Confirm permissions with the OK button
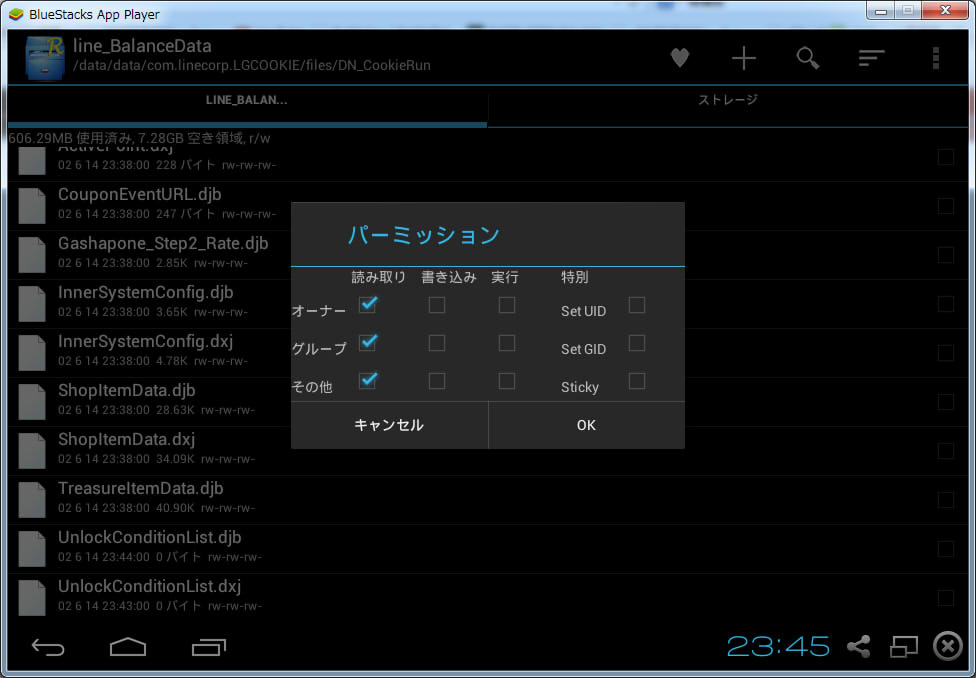This screenshot has width=976, height=678. 586,425
